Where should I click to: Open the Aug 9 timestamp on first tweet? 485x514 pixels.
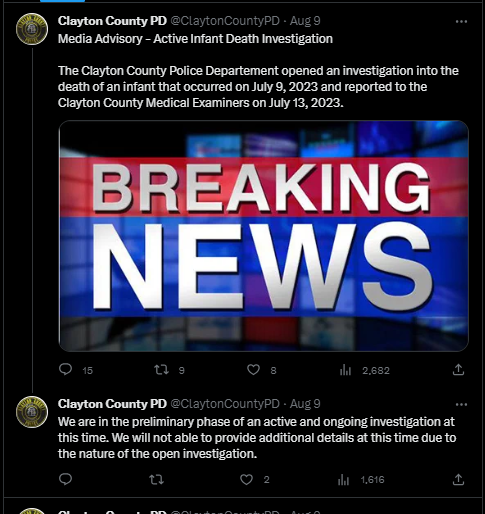305,21
